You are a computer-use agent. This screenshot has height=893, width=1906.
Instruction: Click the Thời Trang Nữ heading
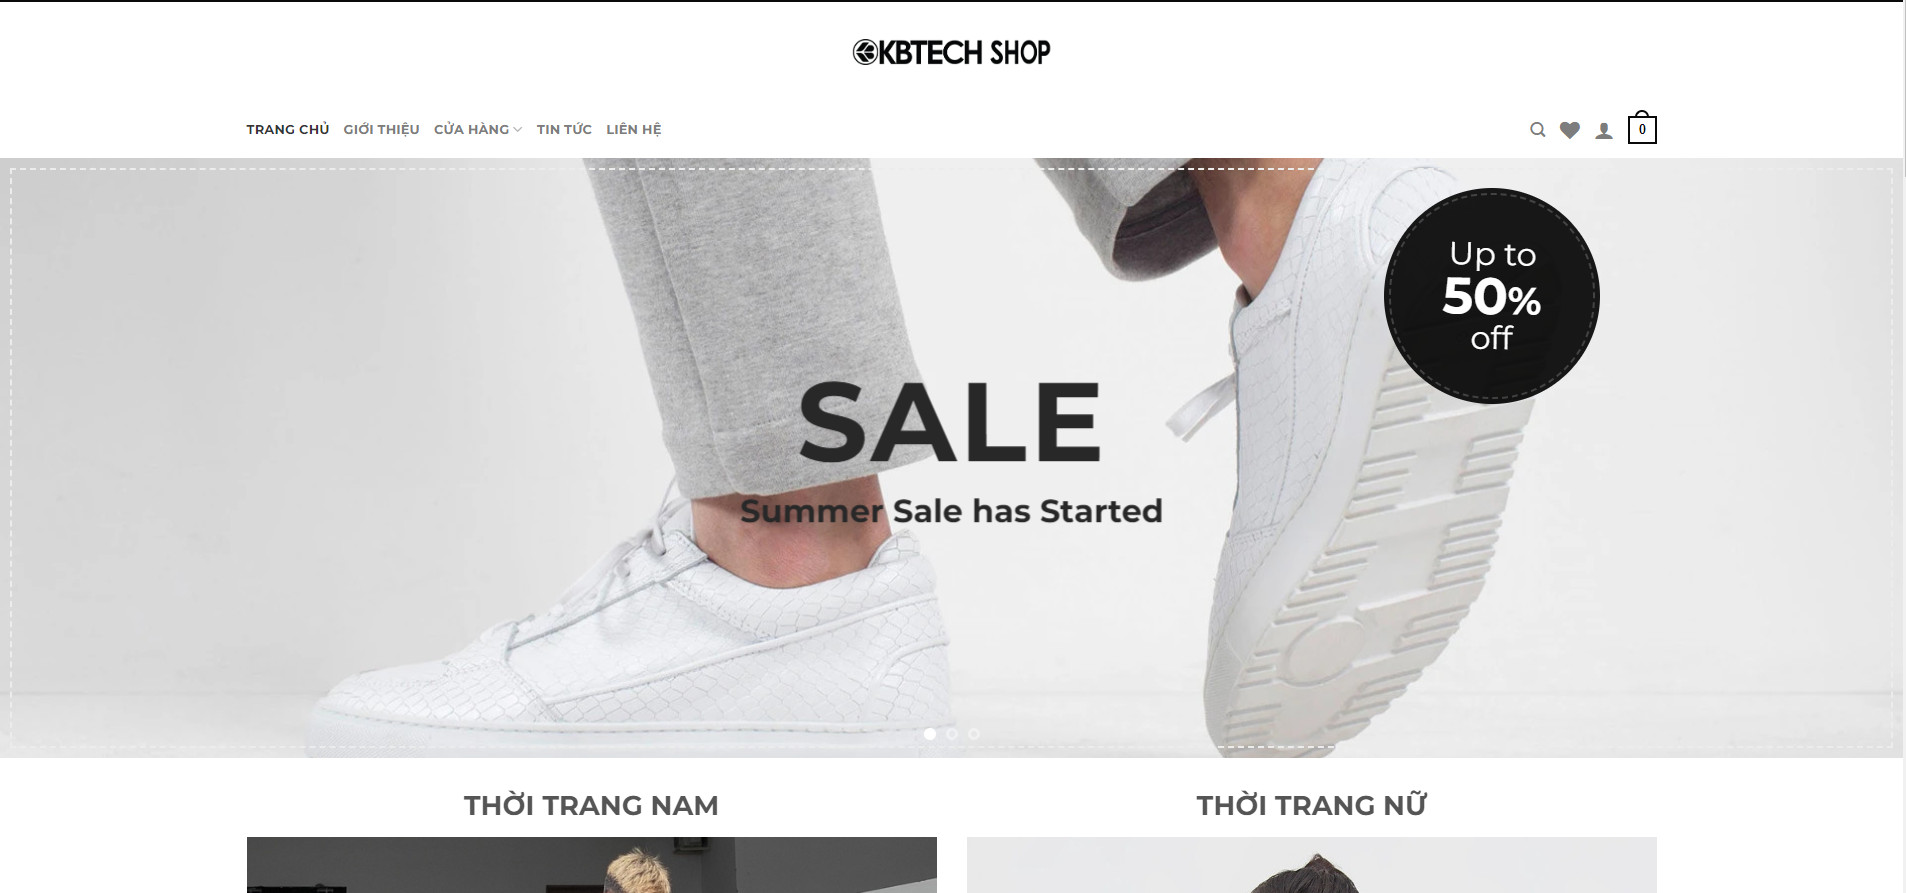1311,805
